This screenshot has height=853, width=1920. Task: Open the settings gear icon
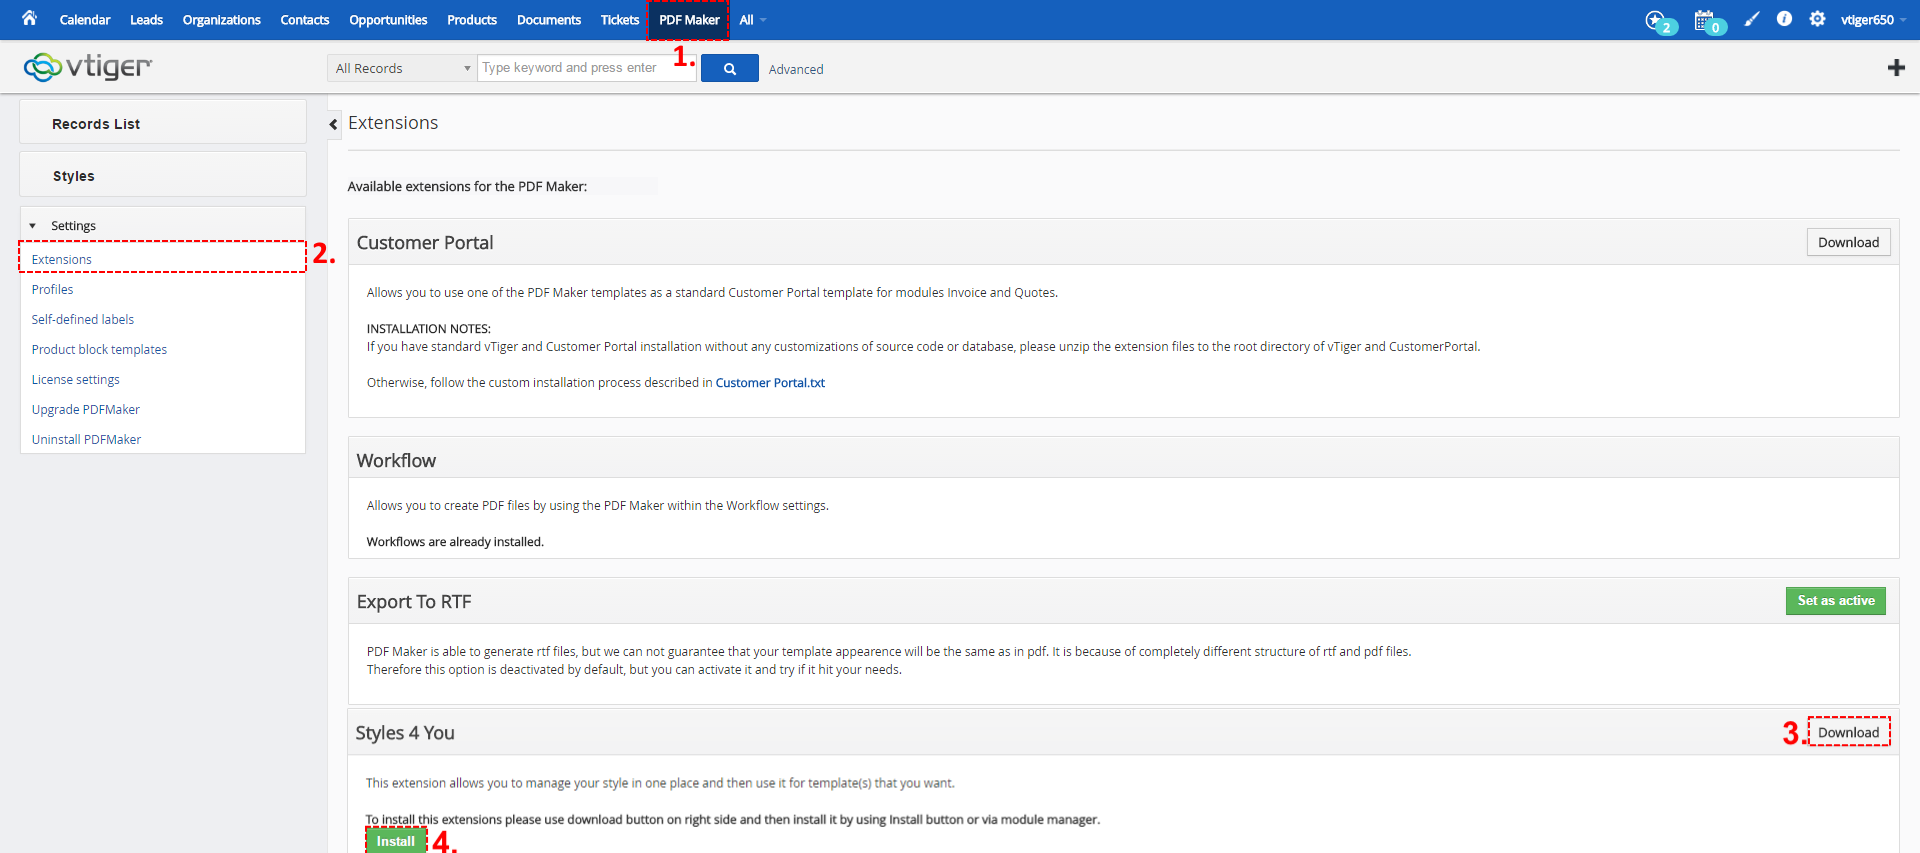(1817, 19)
